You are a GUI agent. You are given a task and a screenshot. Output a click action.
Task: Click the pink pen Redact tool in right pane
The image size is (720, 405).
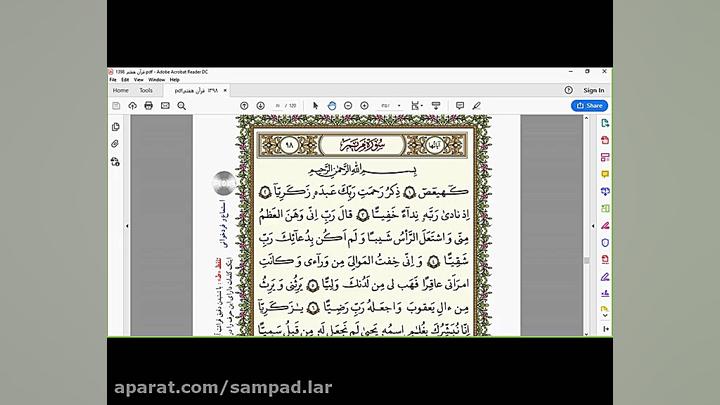(605, 225)
